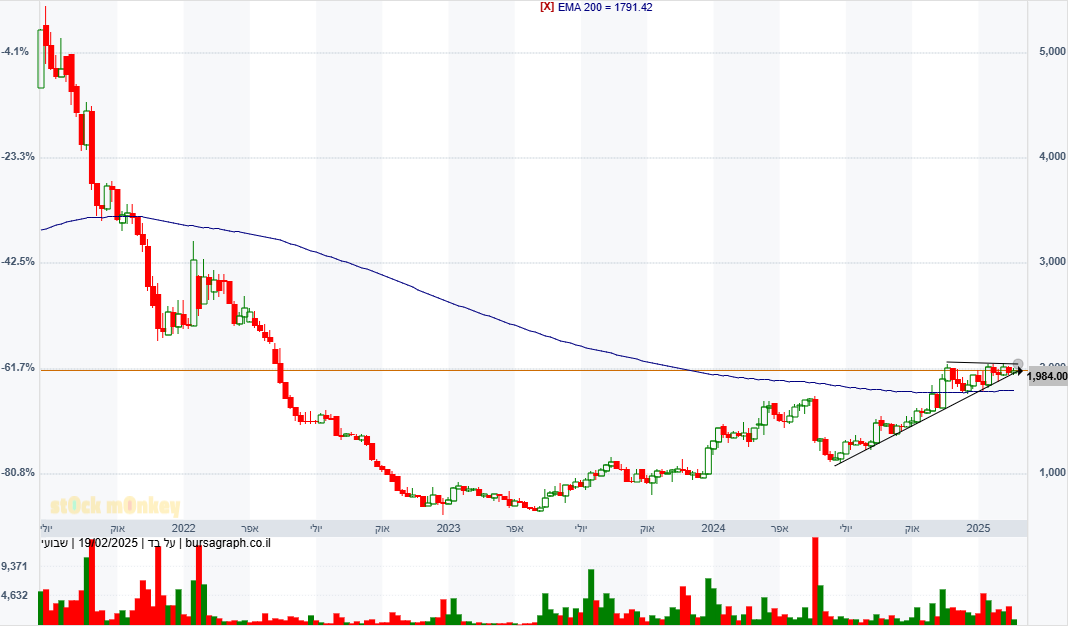Click the 2023 year label on time axis
This screenshot has width=1068, height=626.
(448, 528)
